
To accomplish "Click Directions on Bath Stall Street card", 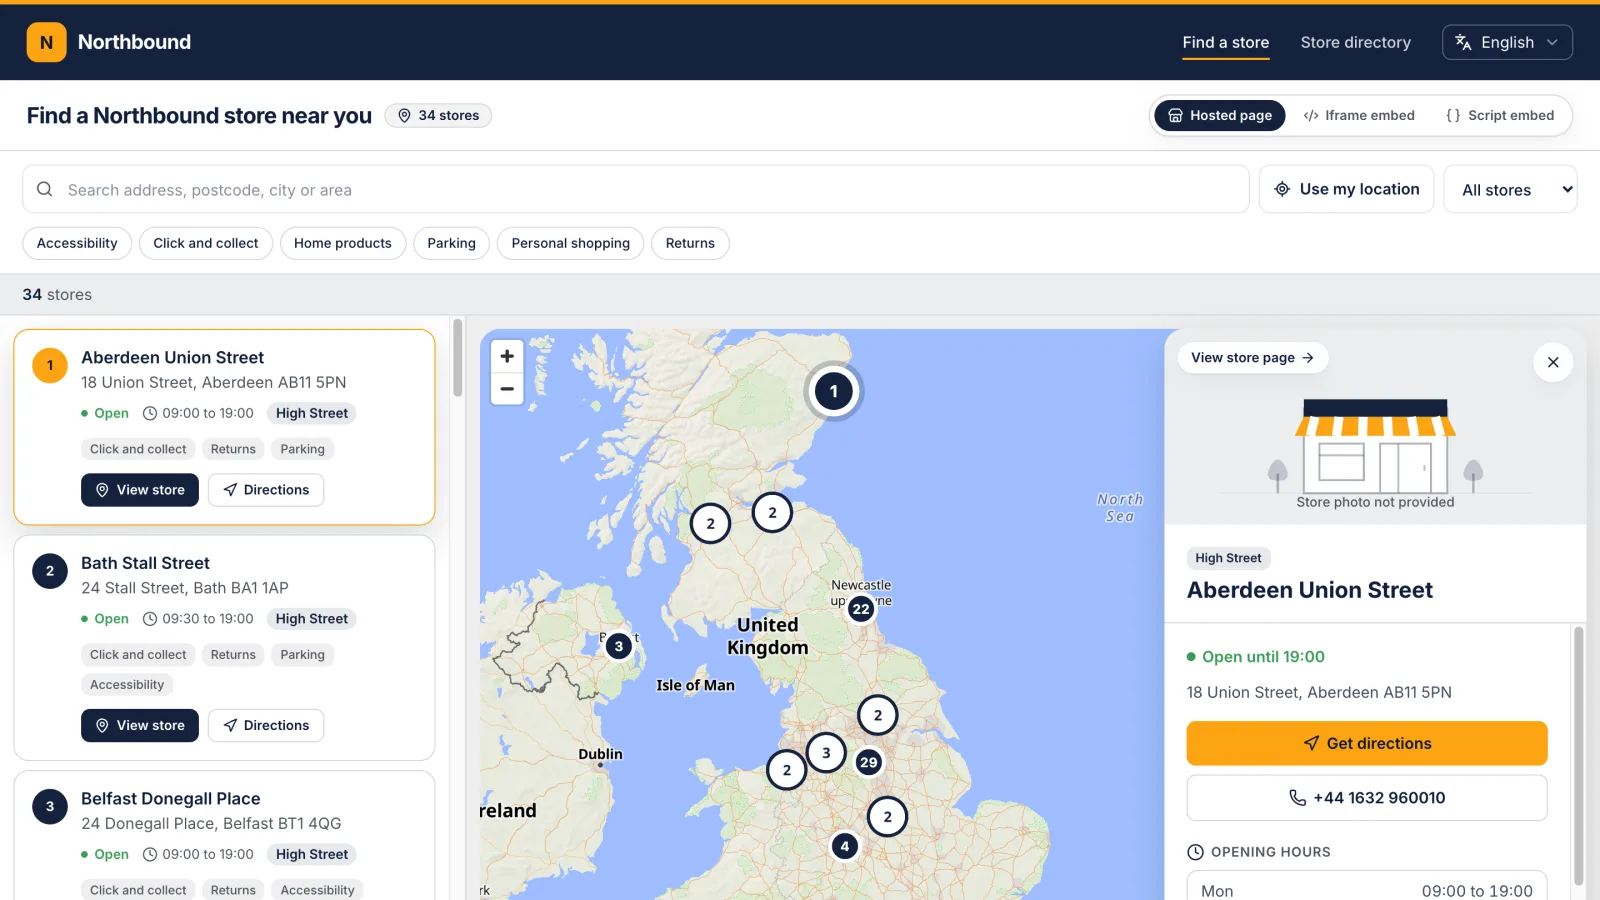I will 266,726.
